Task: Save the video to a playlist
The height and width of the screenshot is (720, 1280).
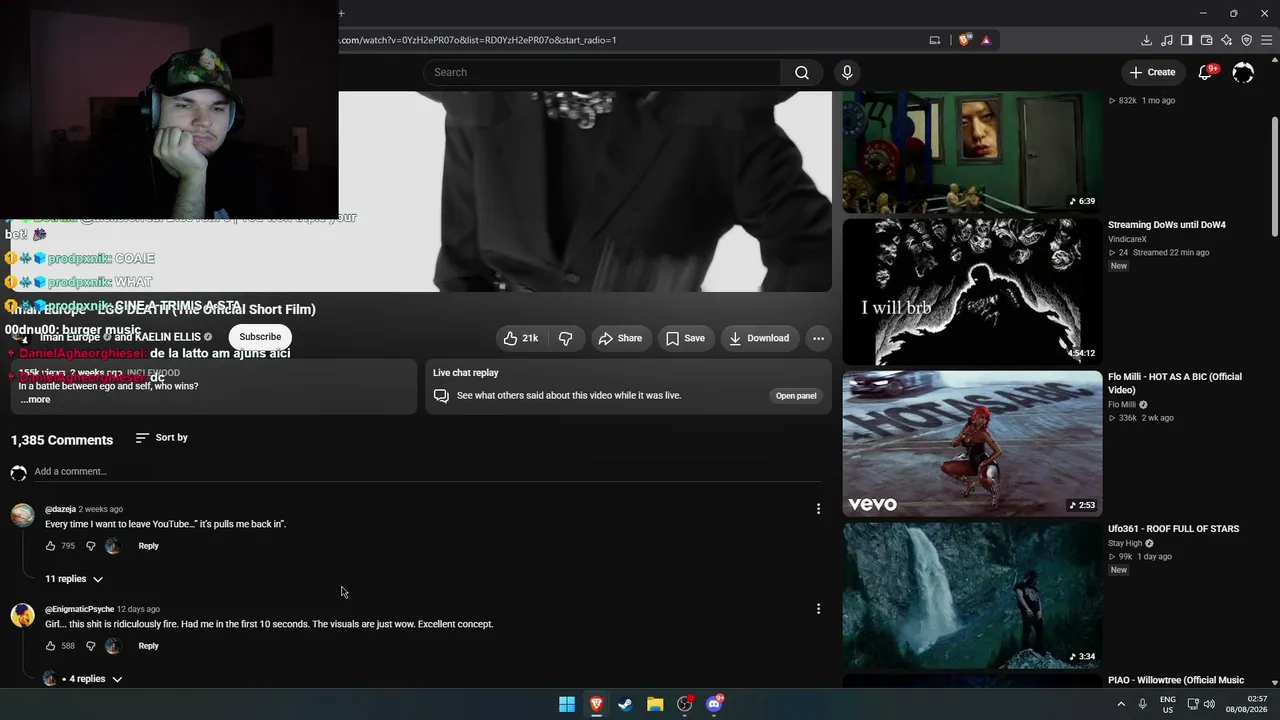Action: [x=685, y=338]
